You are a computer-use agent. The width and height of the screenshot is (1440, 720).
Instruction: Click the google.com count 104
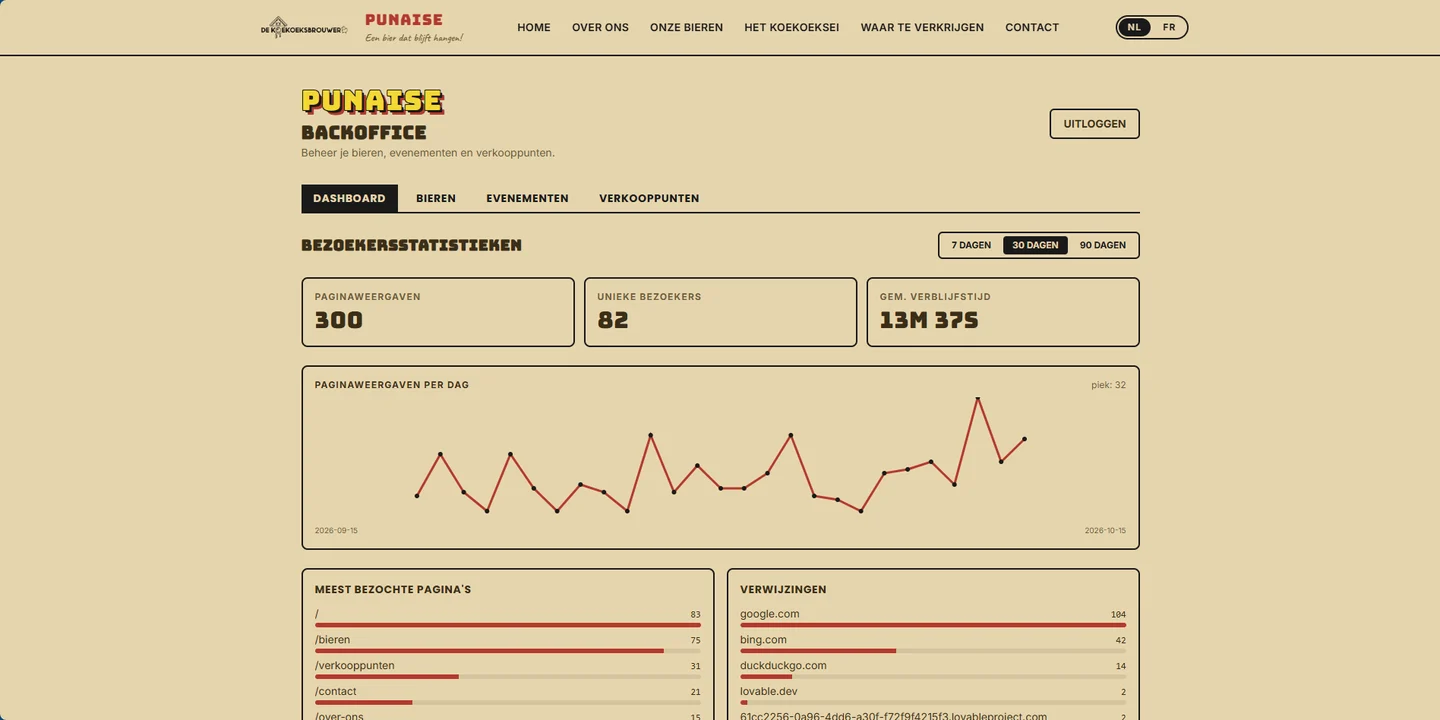pos(1118,614)
